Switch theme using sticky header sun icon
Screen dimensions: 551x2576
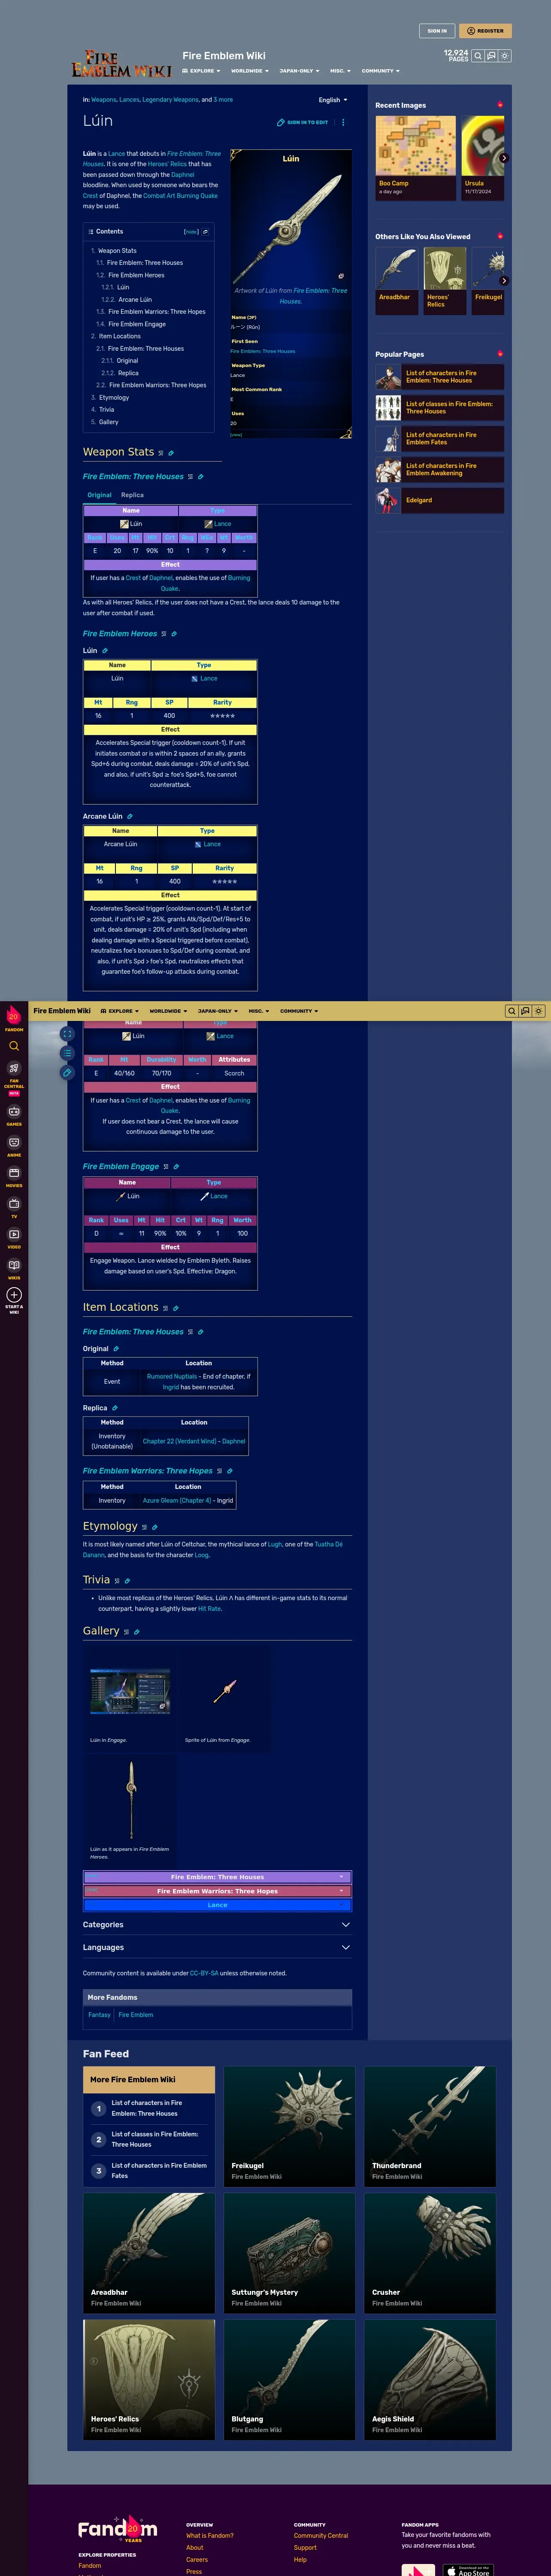(538, 1011)
